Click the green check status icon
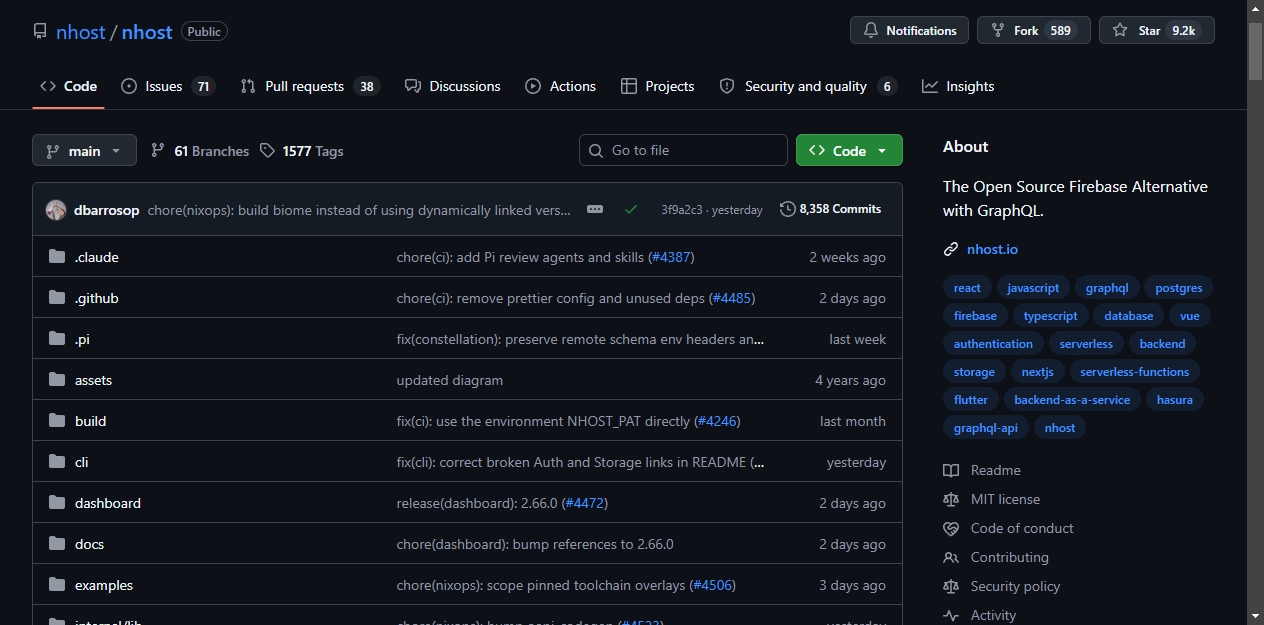Image resolution: width=1264 pixels, height=625 pixels. pos(630,209)
